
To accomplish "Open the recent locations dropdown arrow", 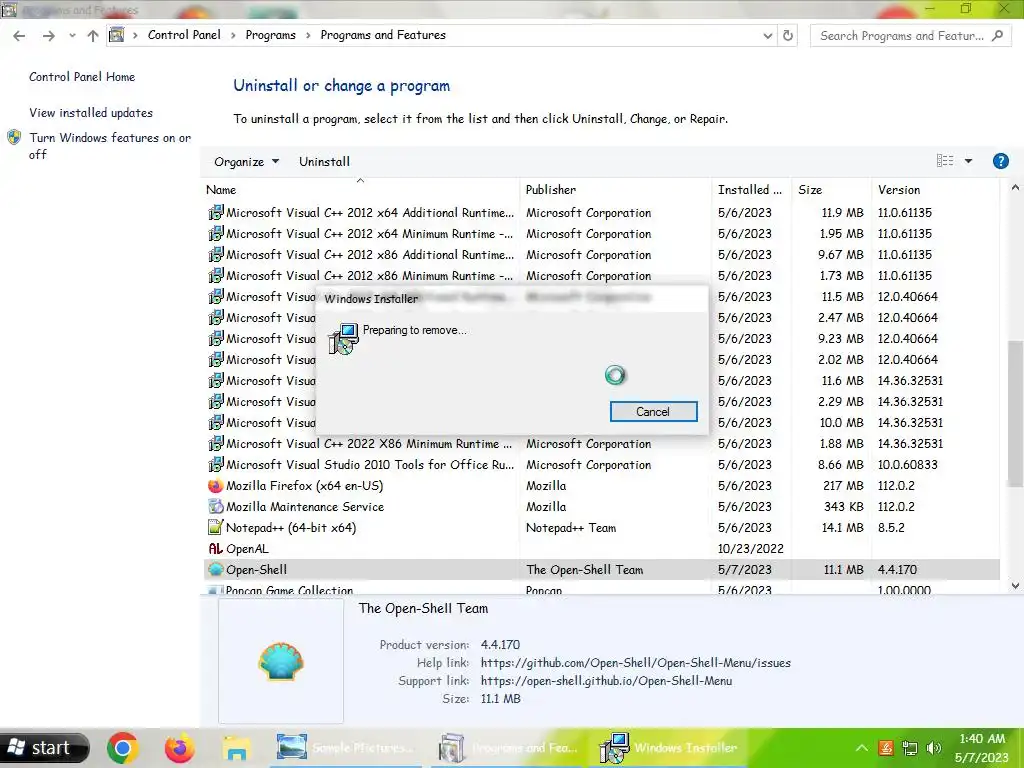I will [72, 36].
